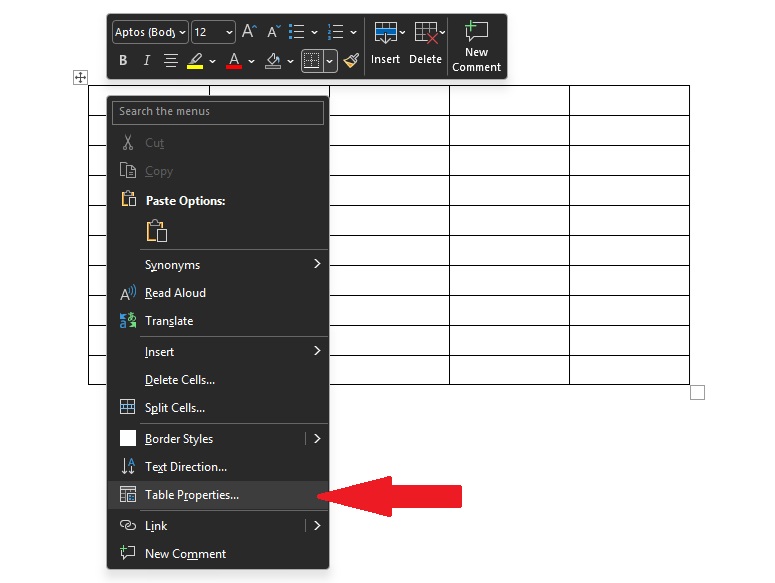The image size is (775, 583).
Task: Choose Translate from context menu
Action: (x=218, y=321)
